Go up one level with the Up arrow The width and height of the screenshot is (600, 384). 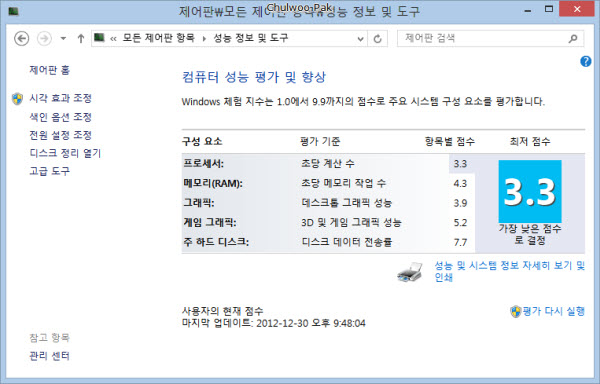(x=80, y=39)
